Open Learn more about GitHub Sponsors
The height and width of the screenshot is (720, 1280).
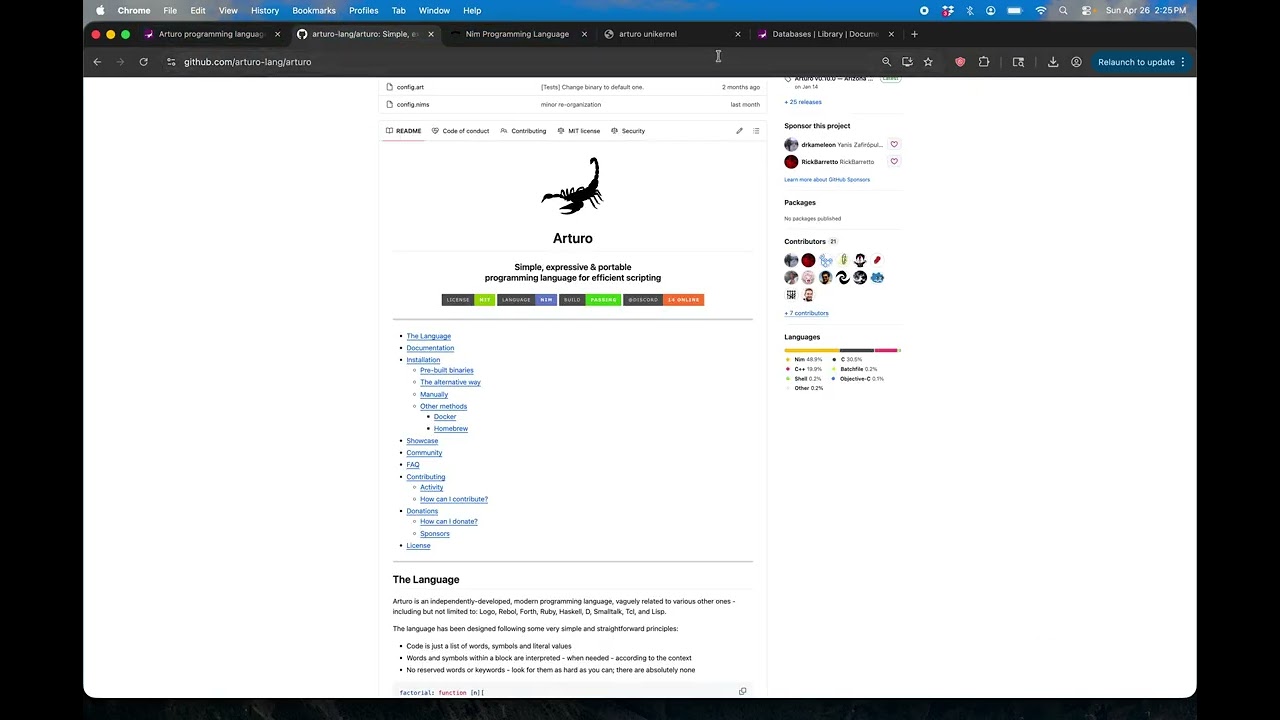827,180
